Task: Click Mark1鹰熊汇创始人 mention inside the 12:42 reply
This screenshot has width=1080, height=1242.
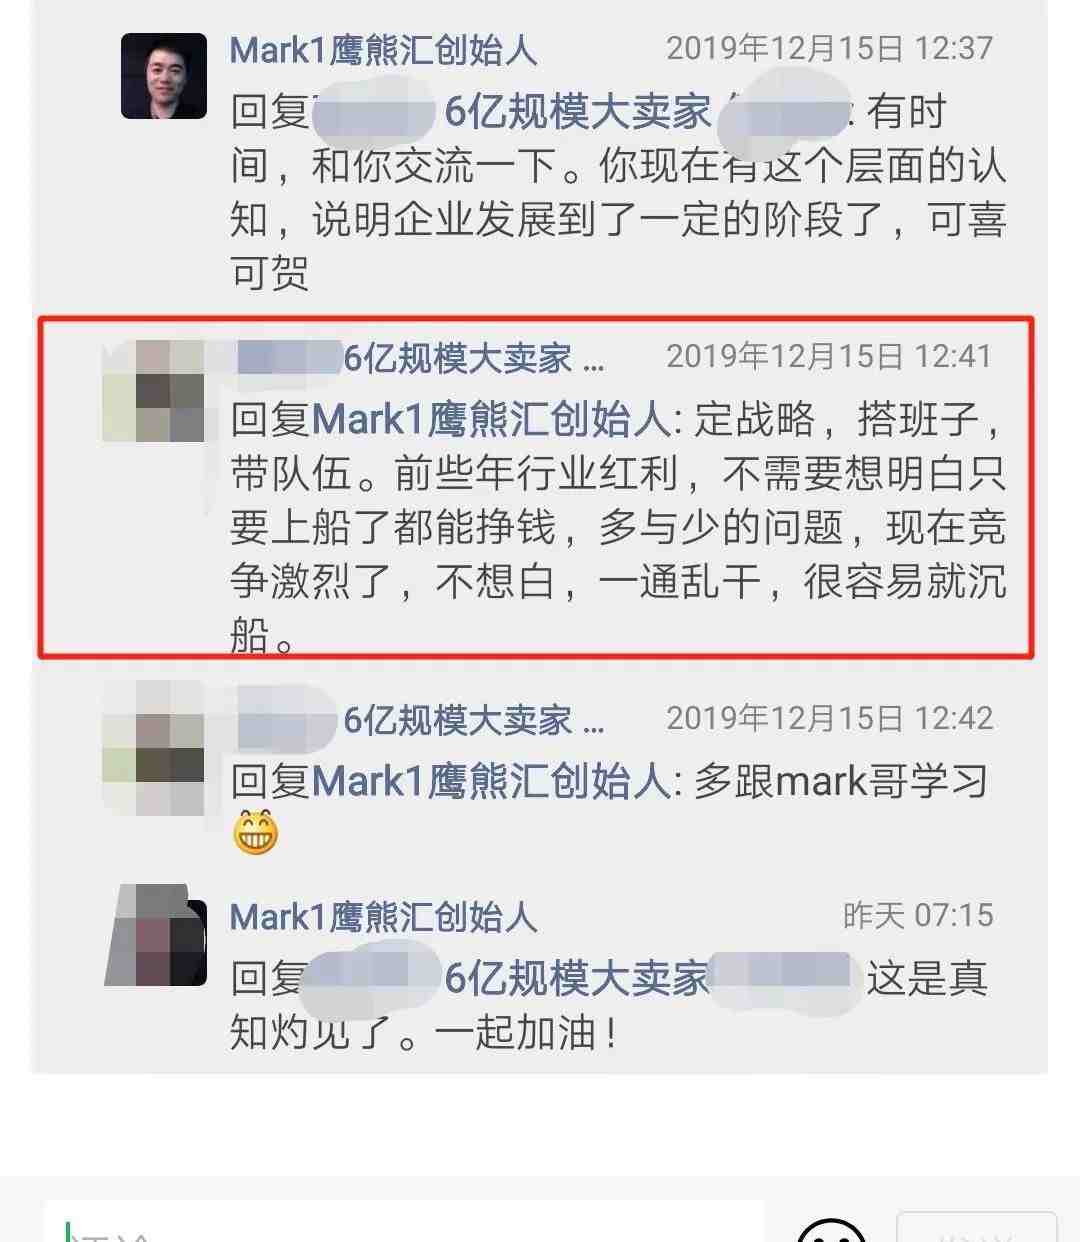Action: click(491, 782)
